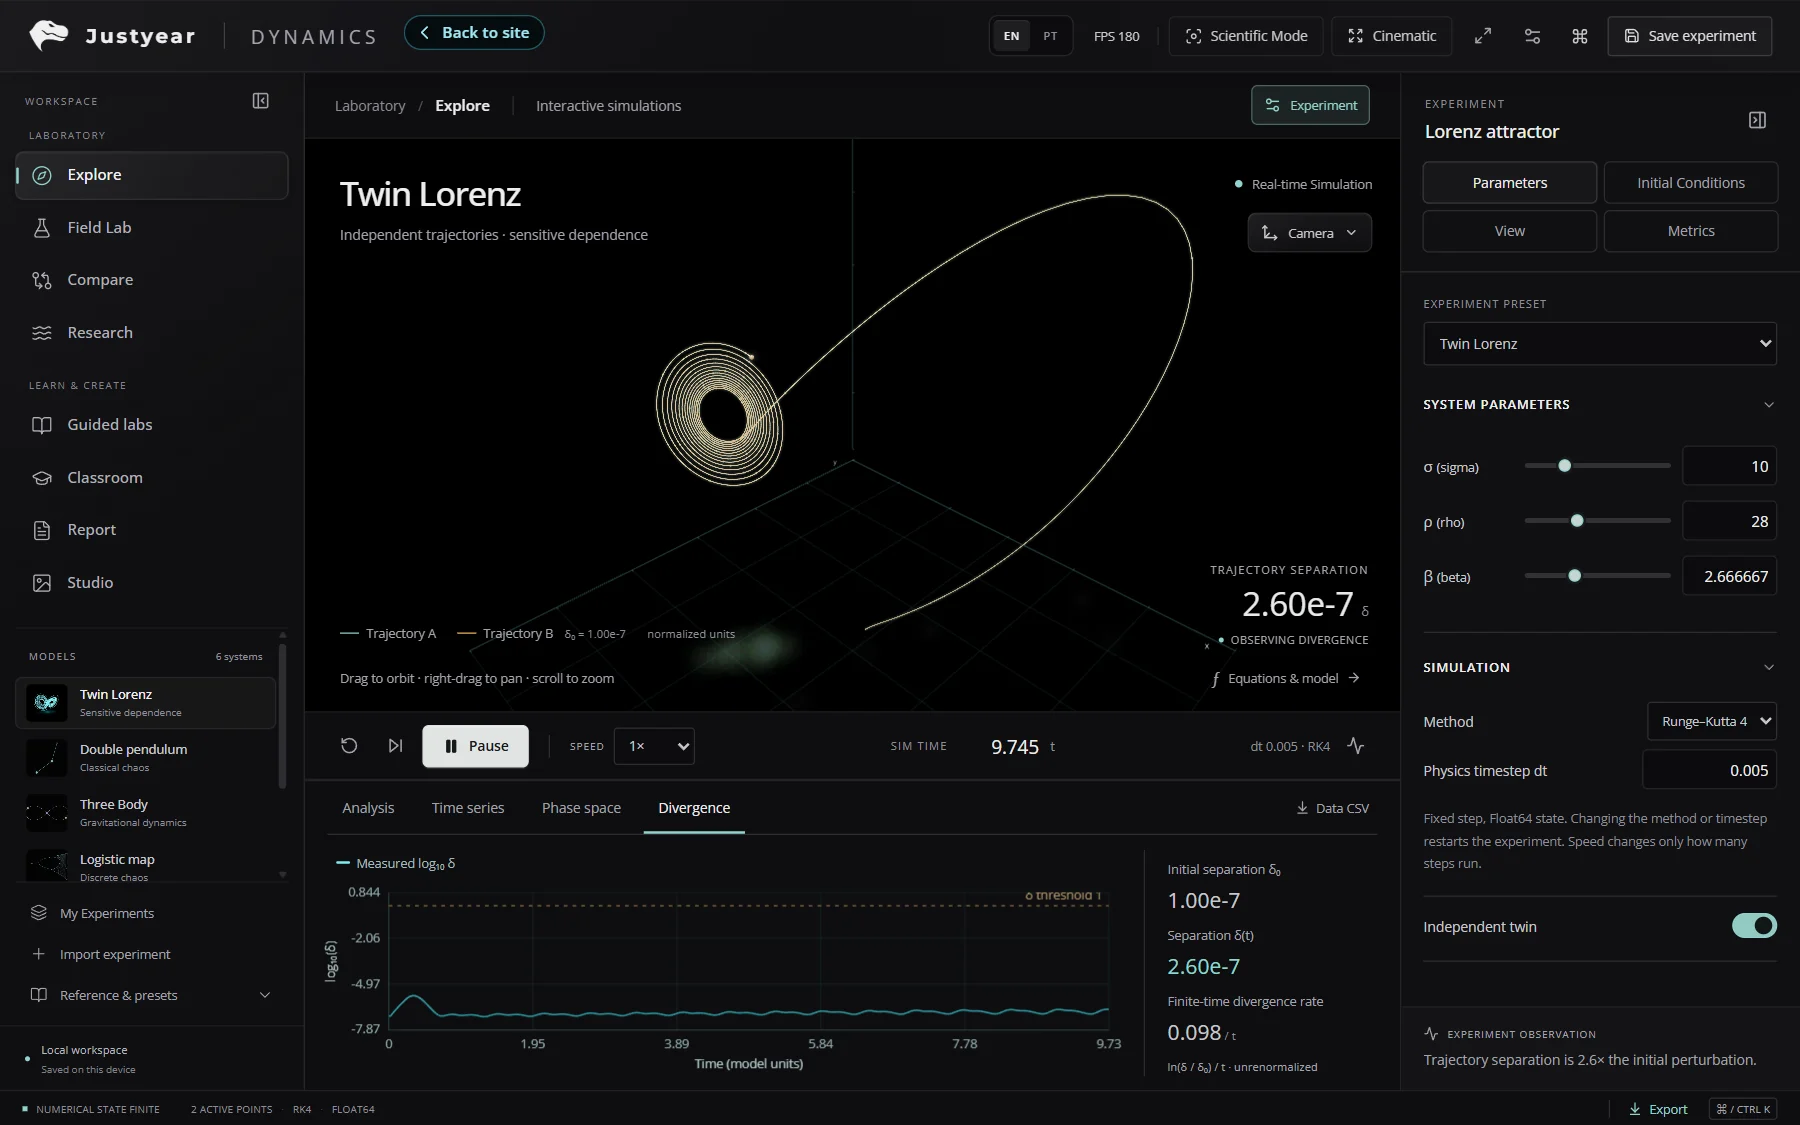Adjust the rho slider handle
Viewport: 1800px width, 1125px height.
(1577, 521)
